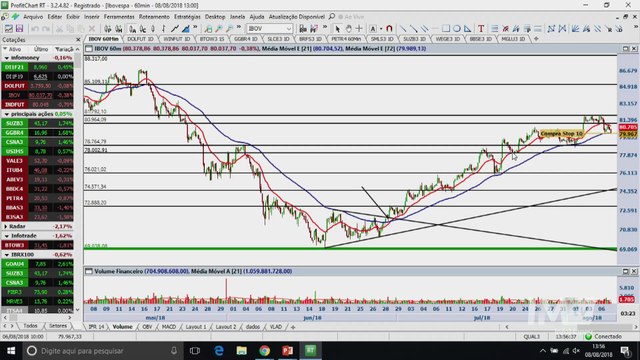The height and width of the screenshot is (360, 640).
Task: Select the MACD indicator tab
Action: (169, 327)
